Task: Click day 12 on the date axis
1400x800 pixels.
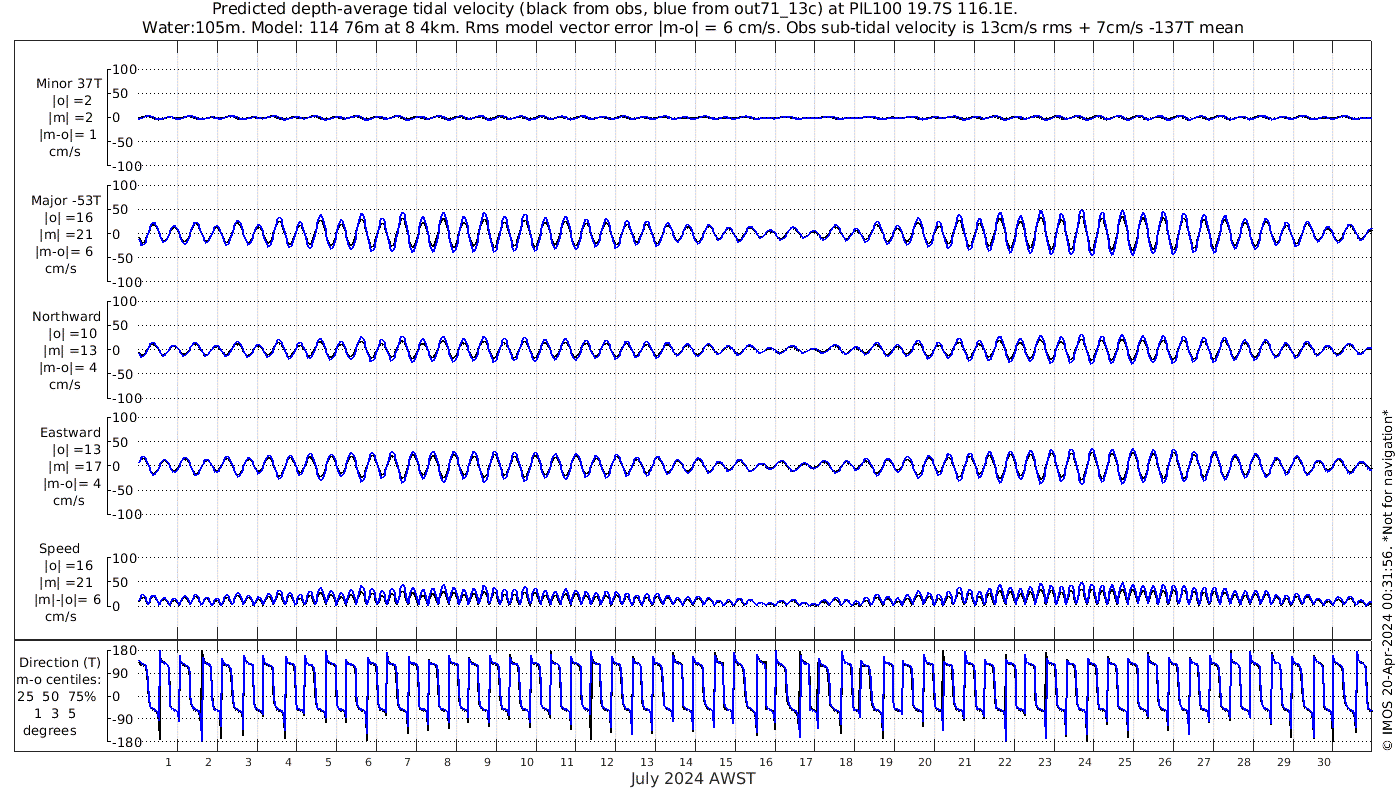Action: (606, 762)
